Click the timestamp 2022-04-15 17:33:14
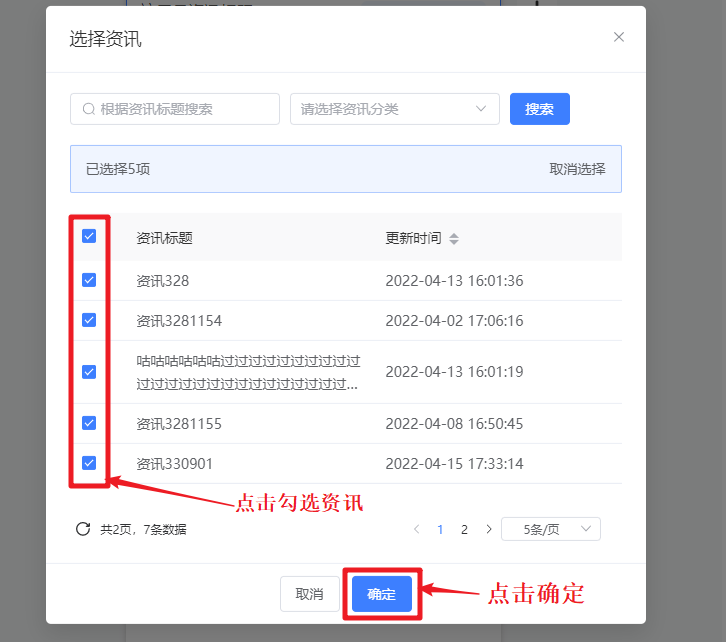Image resolution: width=727 pixels, height=642 pixels. tap(454, 464)
